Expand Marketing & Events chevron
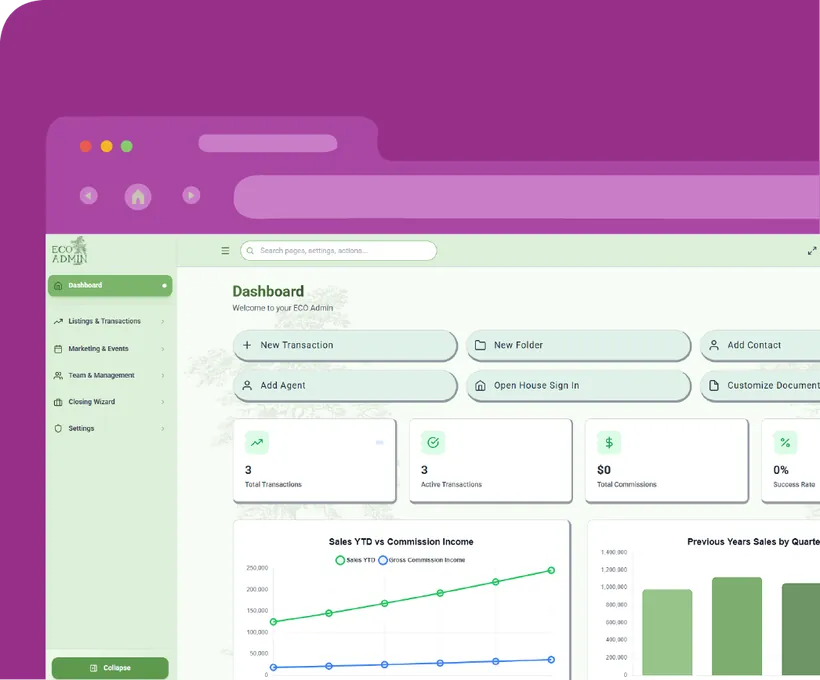The height and width of the screenshot is (680, 820). click(163, 349)
